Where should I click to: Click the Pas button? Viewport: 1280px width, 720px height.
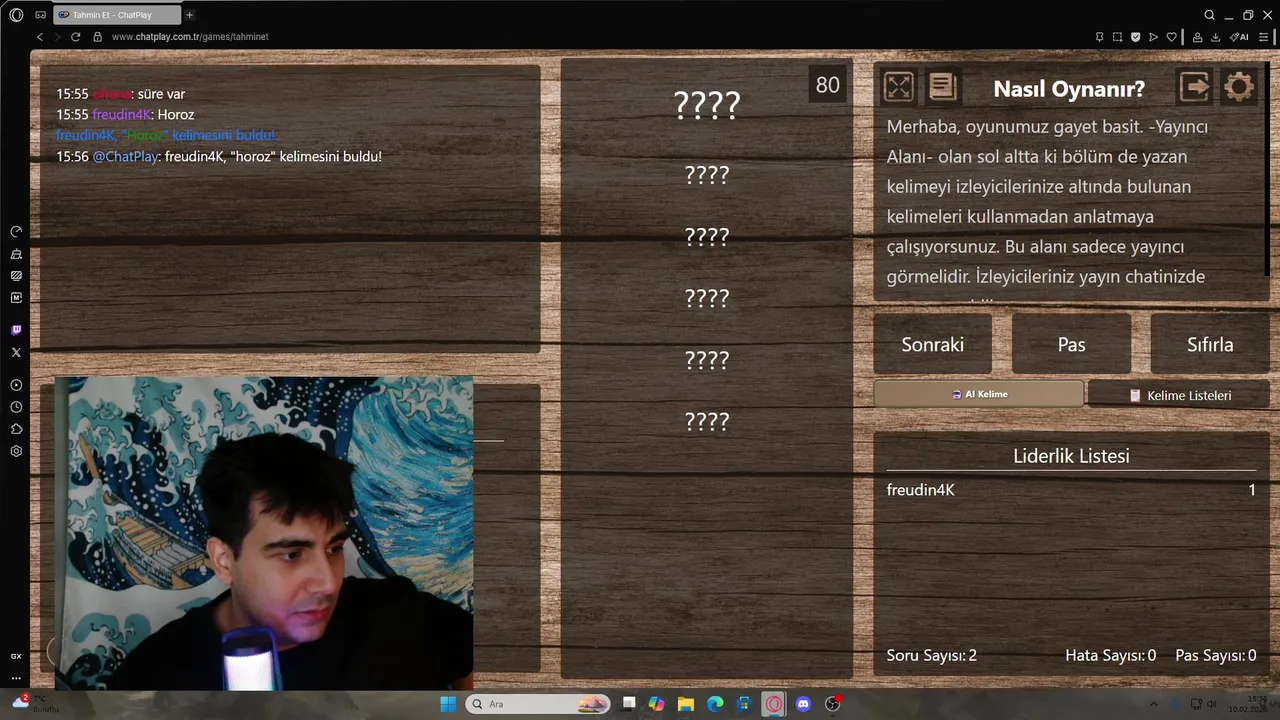click(x=1071, y=344)
